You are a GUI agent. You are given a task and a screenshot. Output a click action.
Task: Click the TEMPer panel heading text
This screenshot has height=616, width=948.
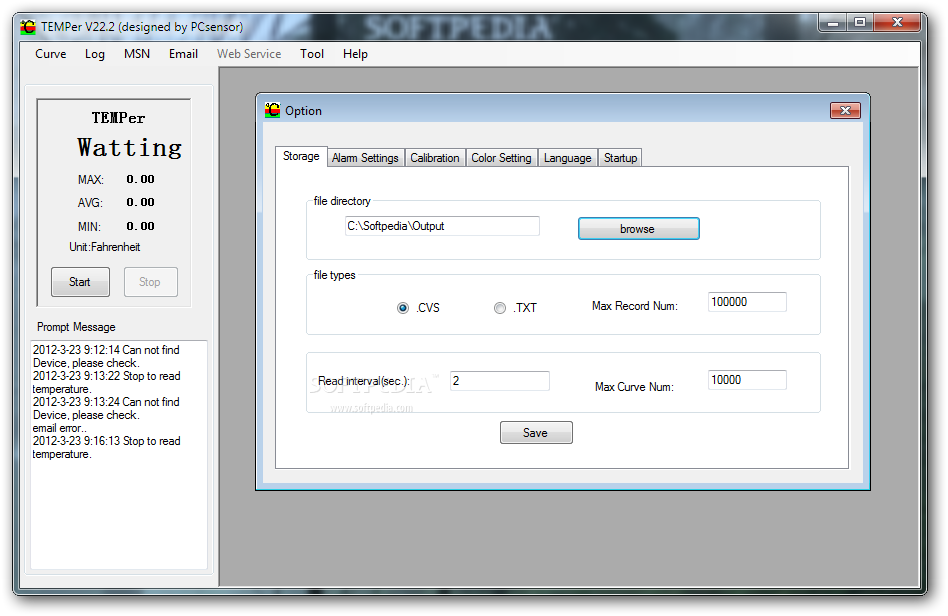click(118, 118)
